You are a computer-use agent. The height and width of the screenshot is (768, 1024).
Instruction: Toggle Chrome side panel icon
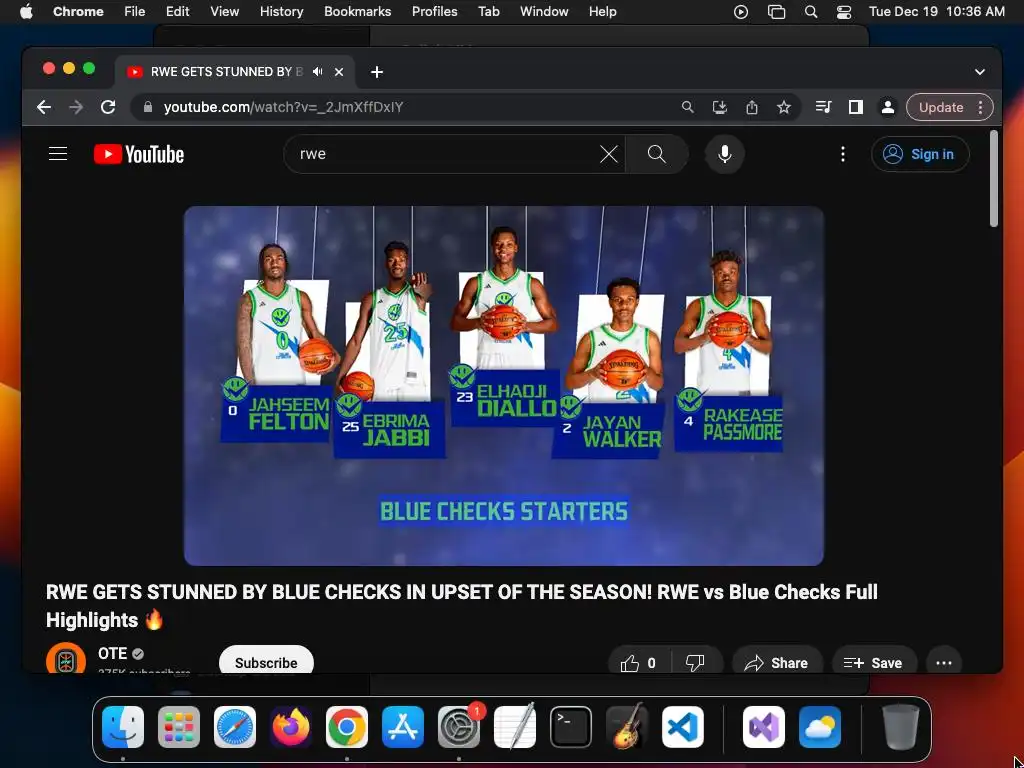point(856,107)
